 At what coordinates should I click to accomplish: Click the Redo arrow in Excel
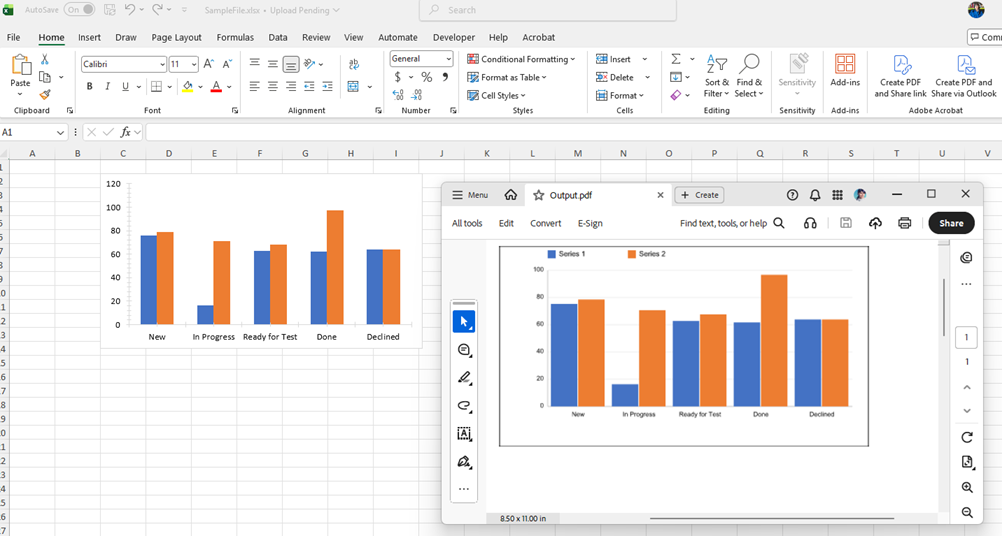click(x=158, y=10)
